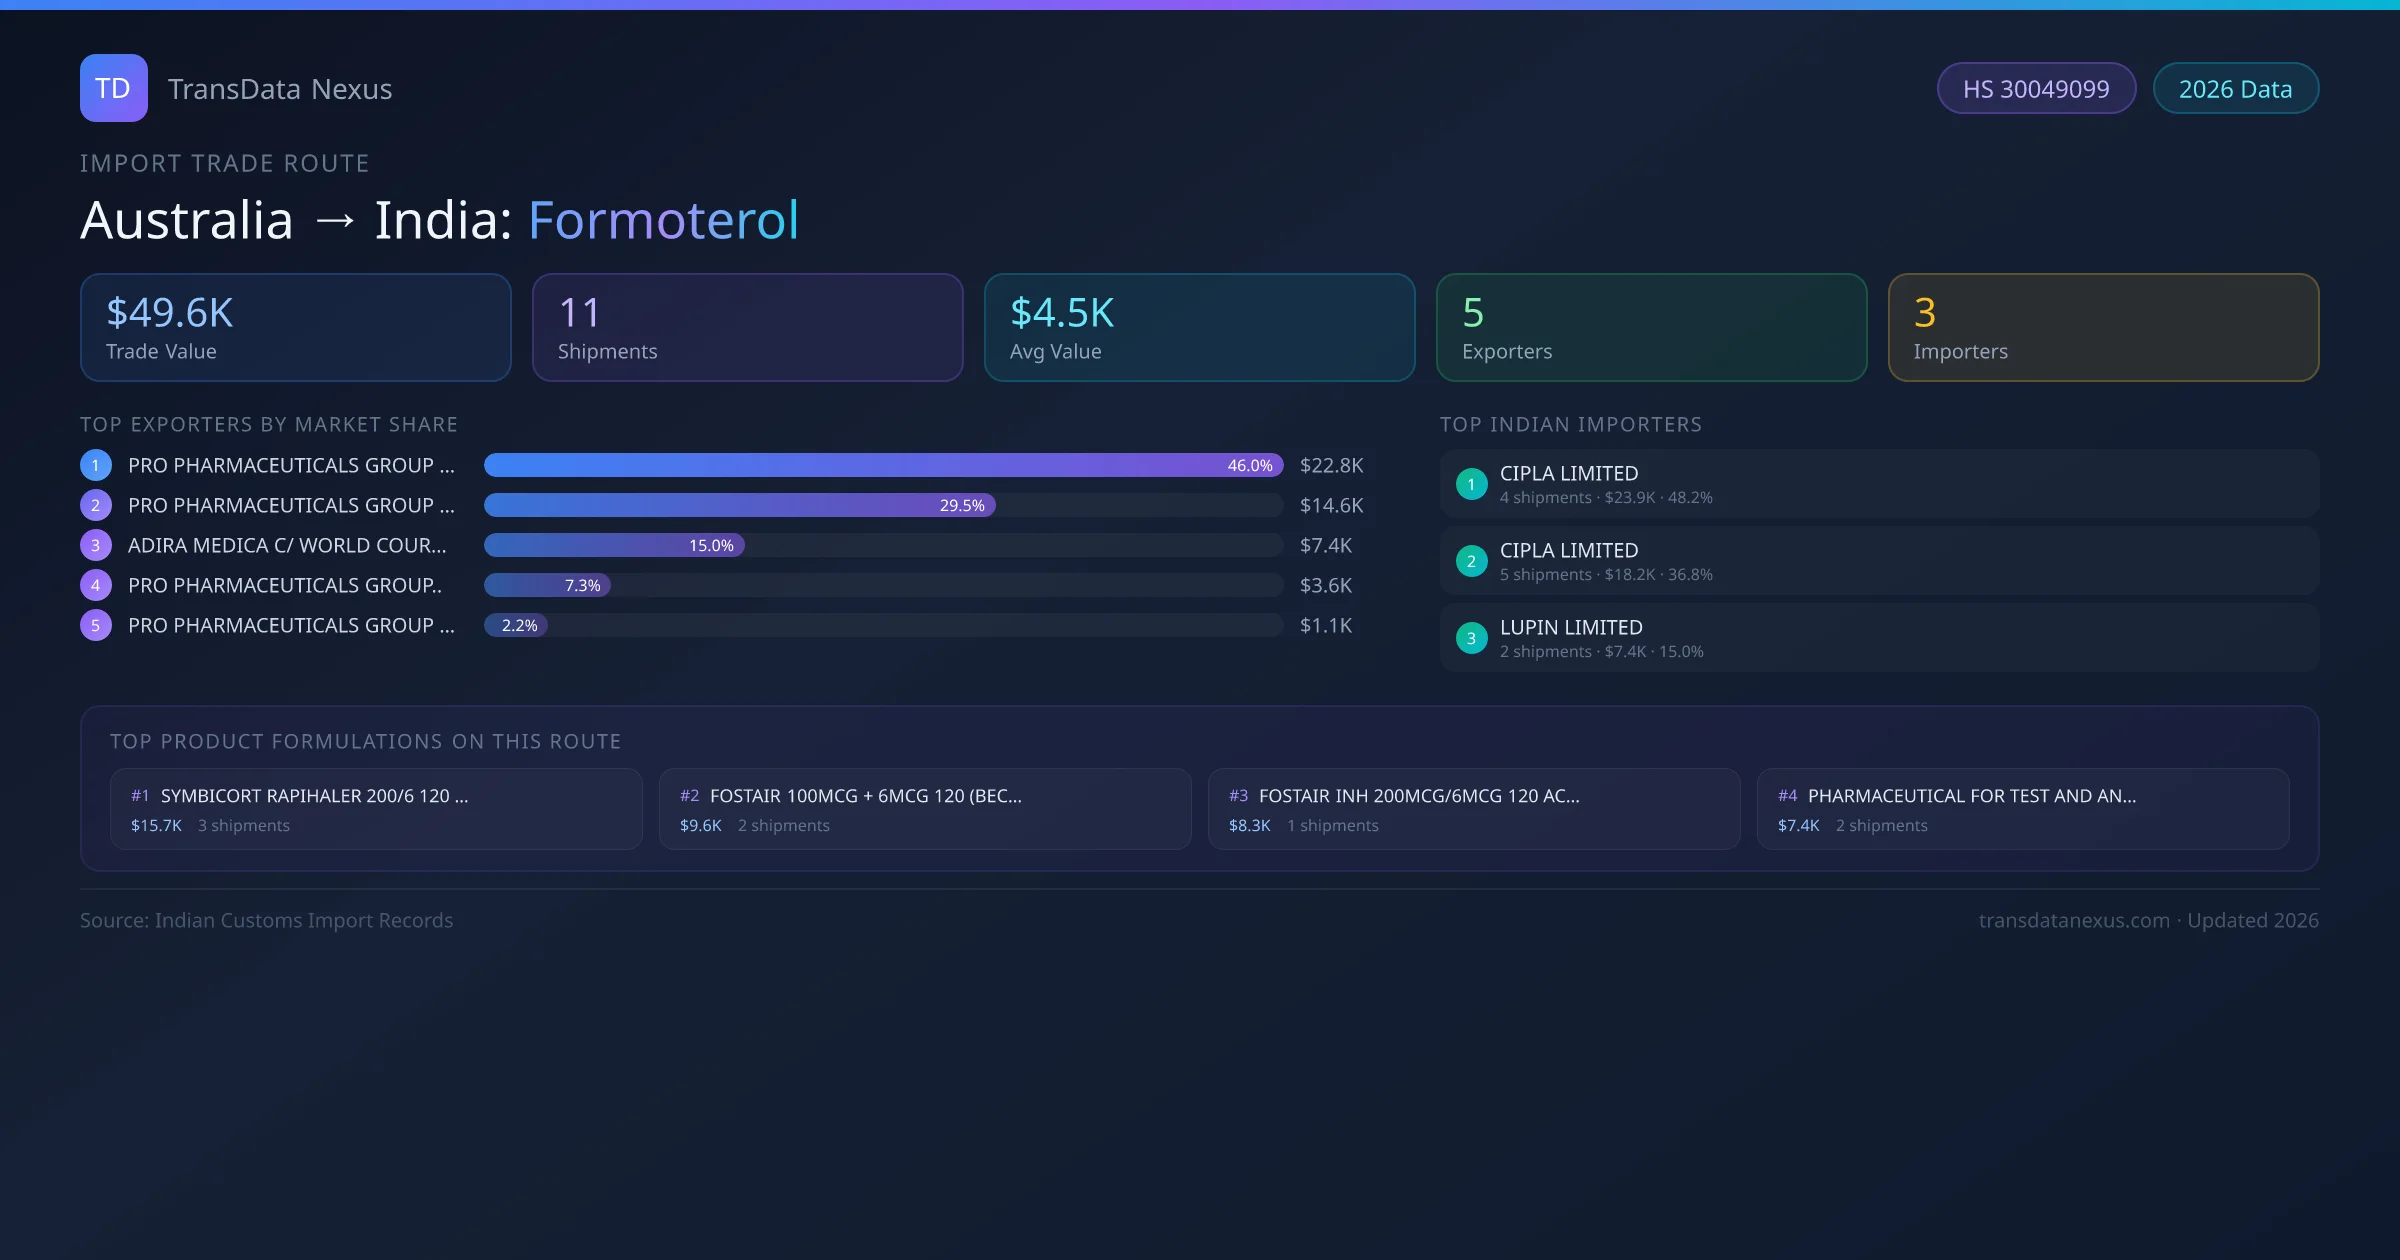Click the transdatanexus.com footer link

tap(2073, 920)
